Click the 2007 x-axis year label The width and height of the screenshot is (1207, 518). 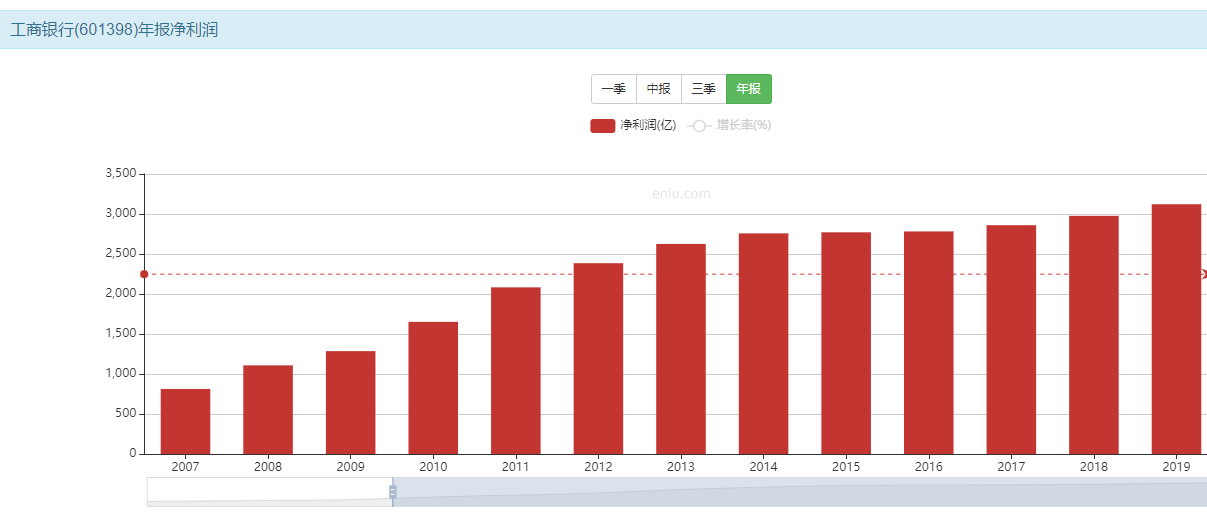click(185, 467)
